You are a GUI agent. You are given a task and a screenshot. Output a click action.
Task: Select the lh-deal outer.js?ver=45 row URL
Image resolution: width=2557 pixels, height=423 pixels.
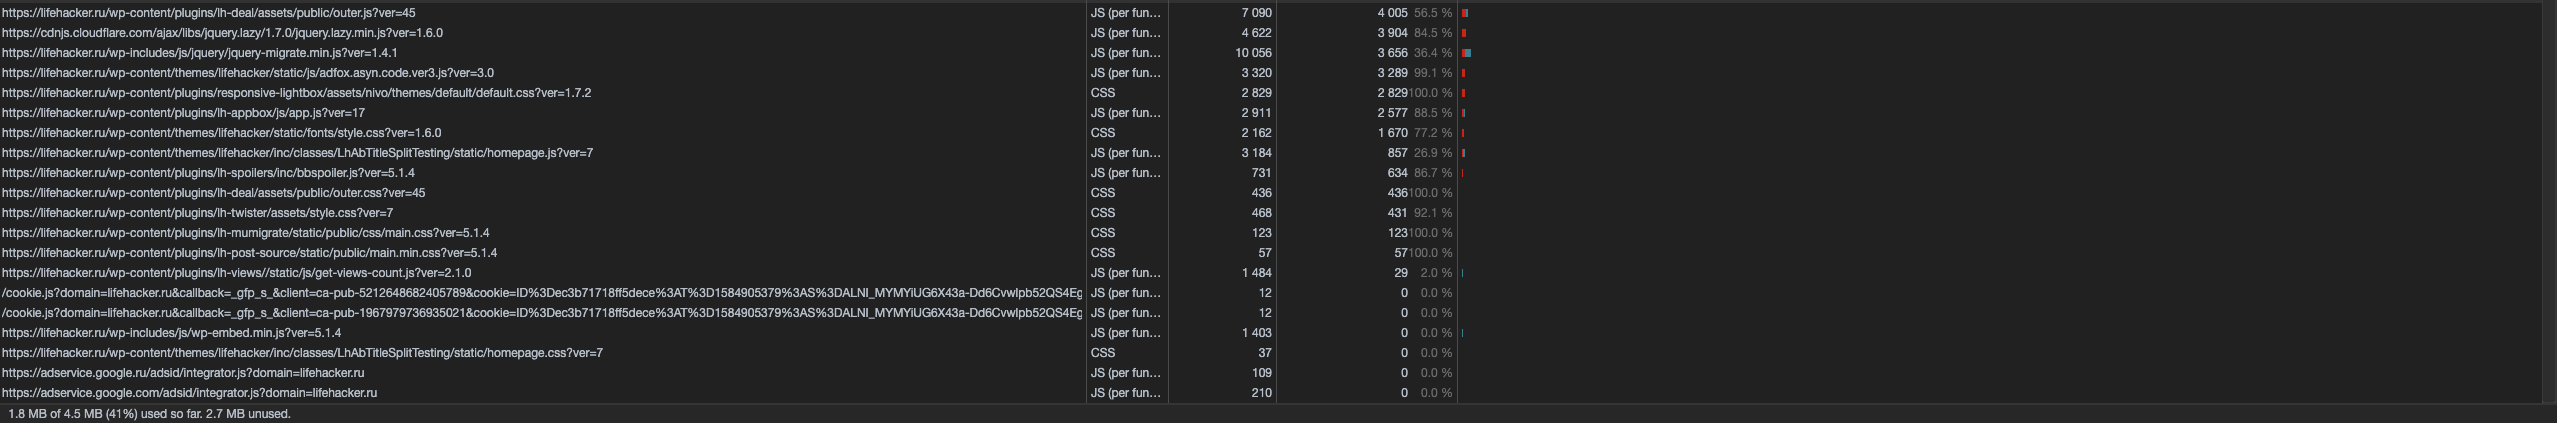208,13
